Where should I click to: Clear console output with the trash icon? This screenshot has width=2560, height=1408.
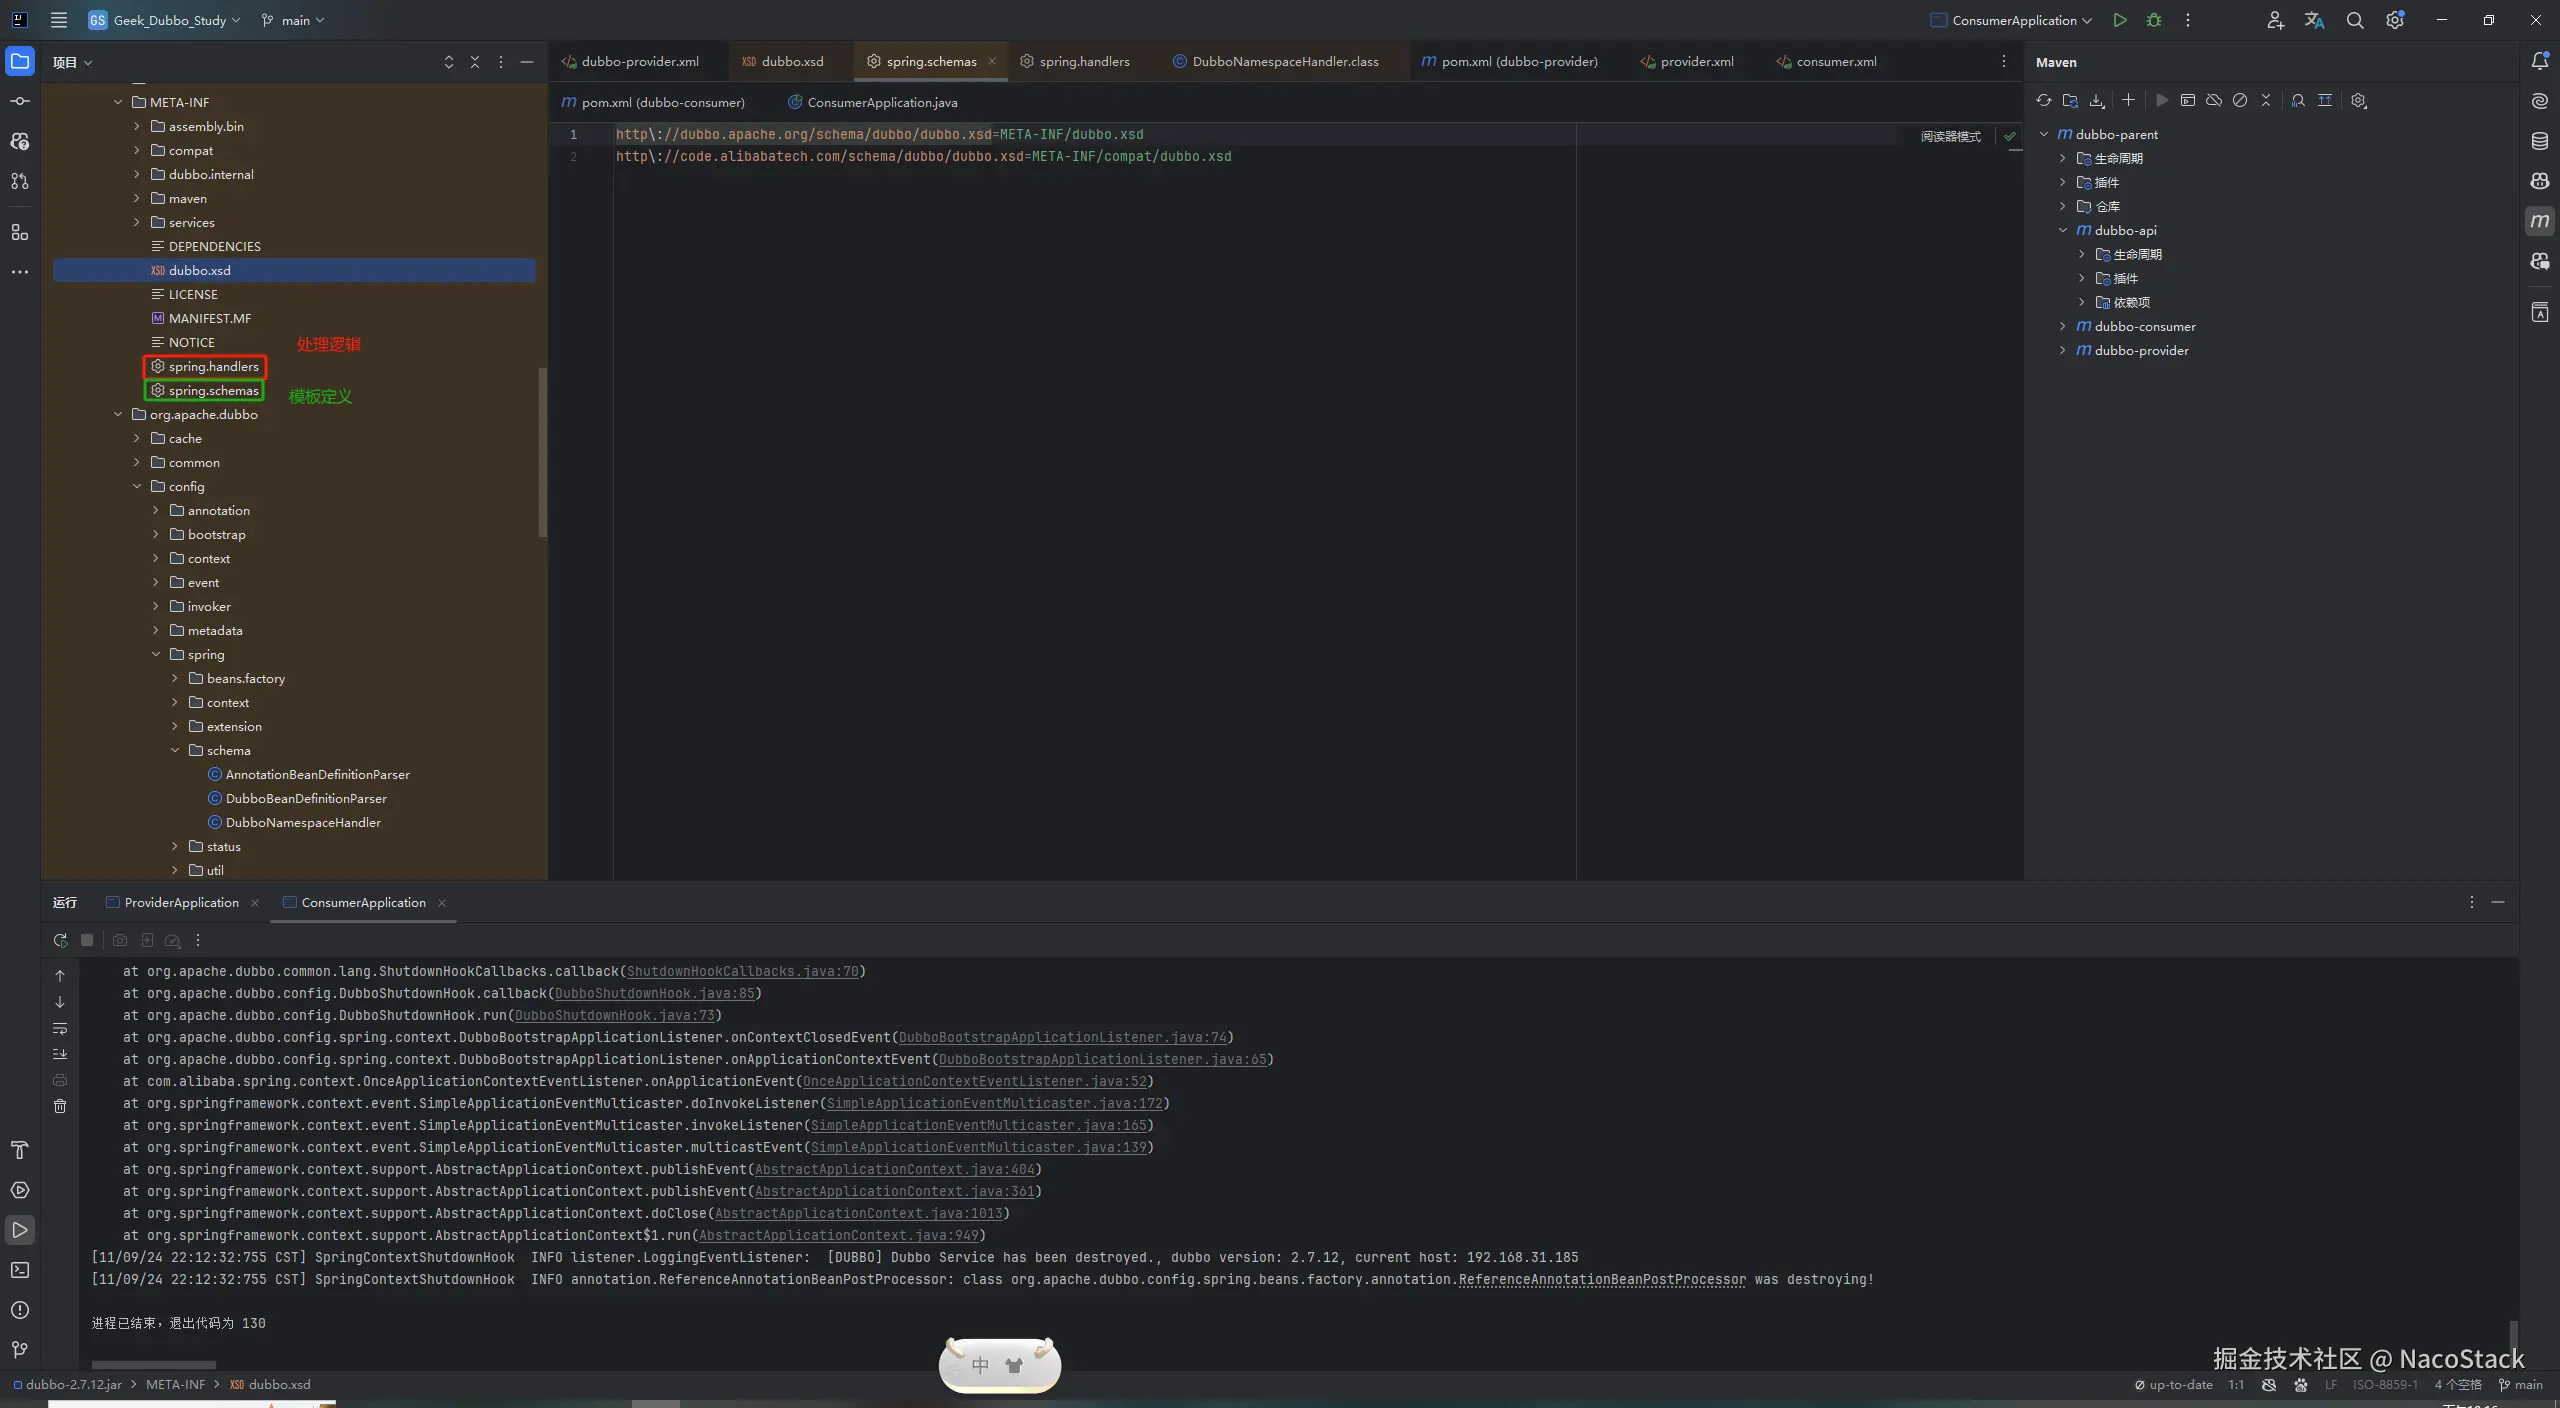pos(60,1106)
